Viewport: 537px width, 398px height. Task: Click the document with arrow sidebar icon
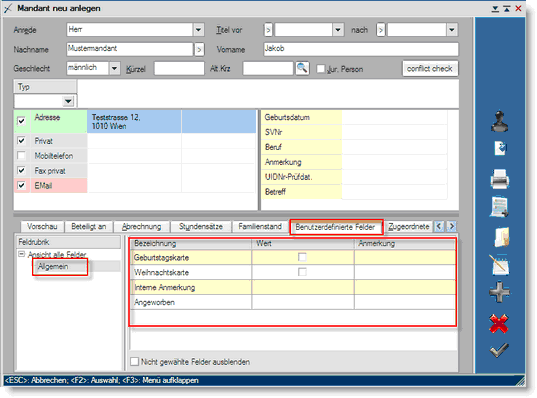coord(500,149)
